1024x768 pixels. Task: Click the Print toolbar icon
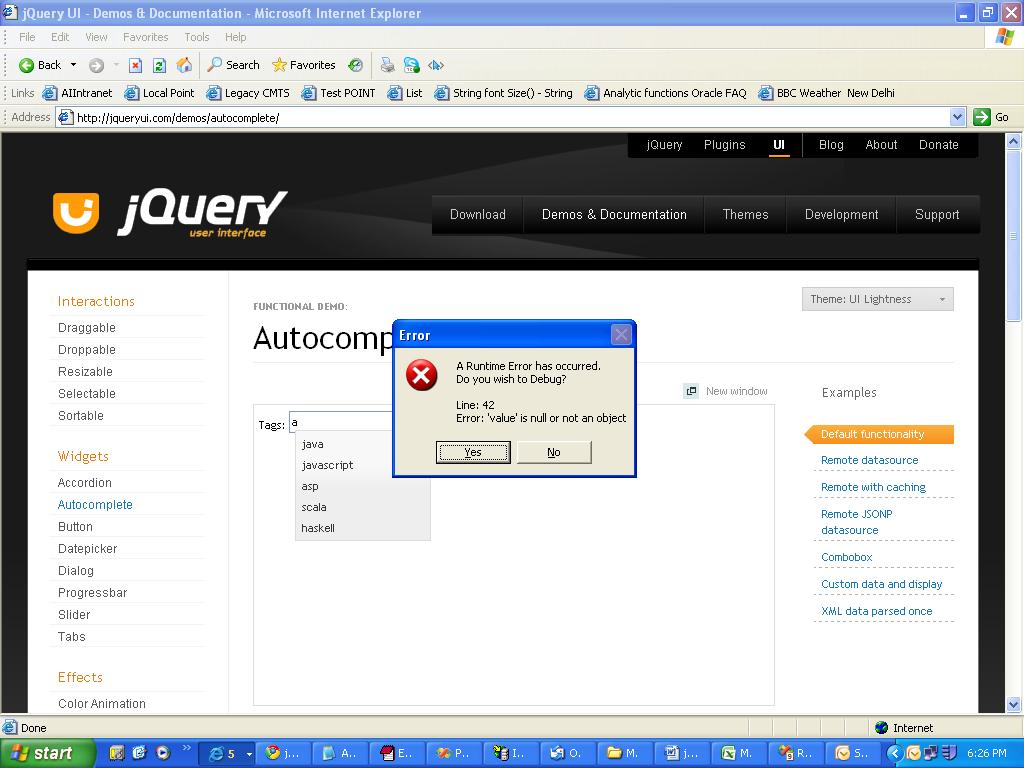pyautogui.click(x=387, y=65)
